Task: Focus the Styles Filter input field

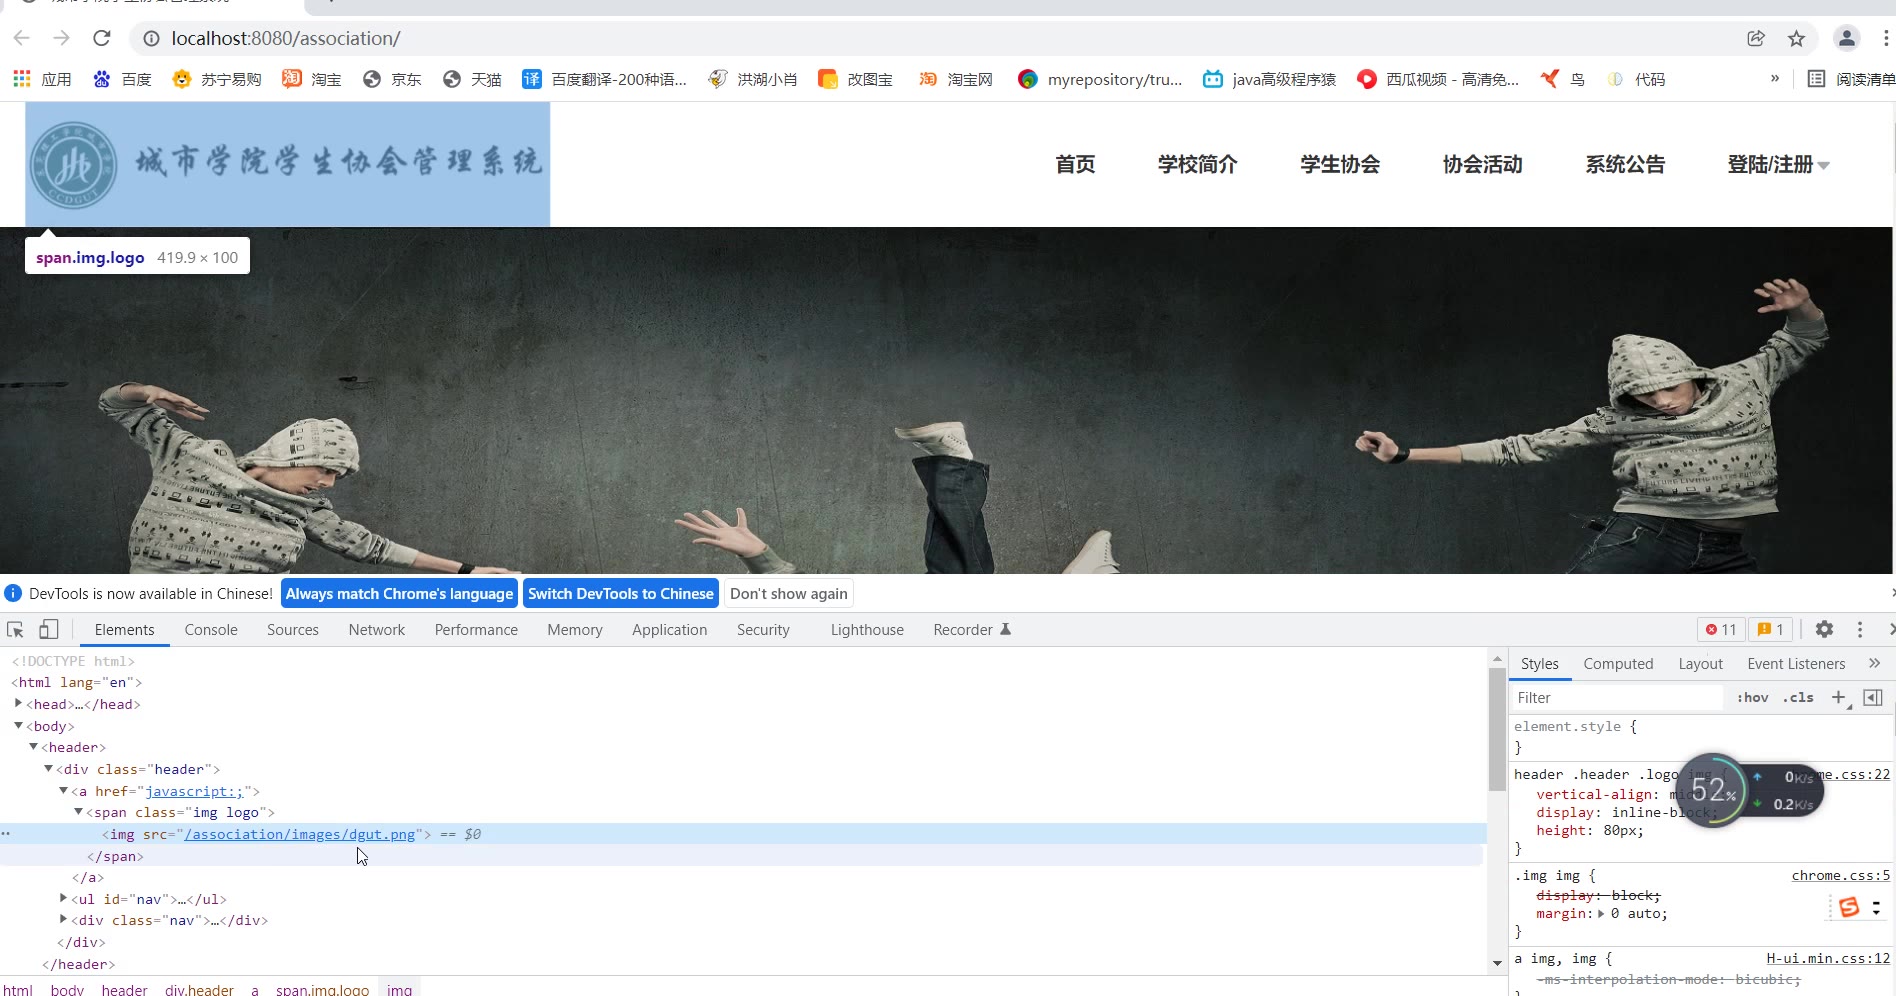Action: click(x=1618, y=698)
